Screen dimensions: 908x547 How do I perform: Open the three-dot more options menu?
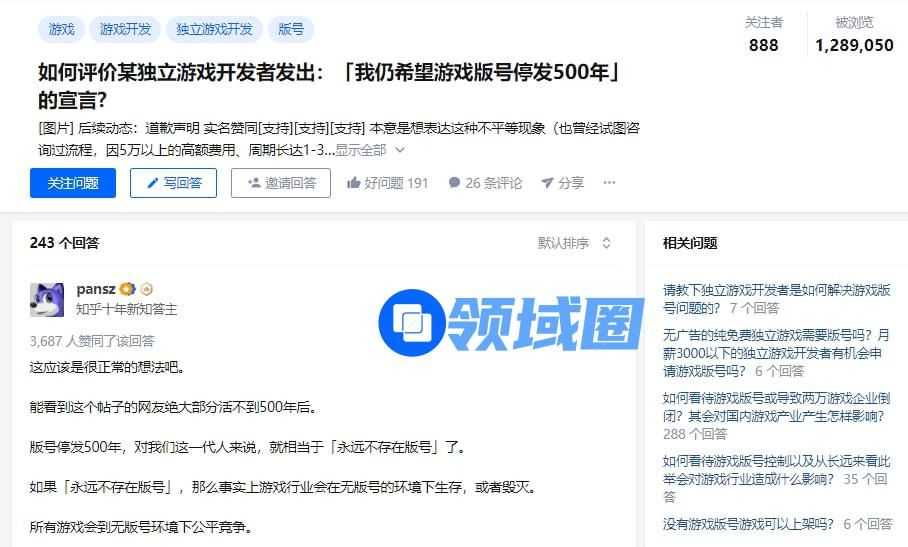pos(609,182)
